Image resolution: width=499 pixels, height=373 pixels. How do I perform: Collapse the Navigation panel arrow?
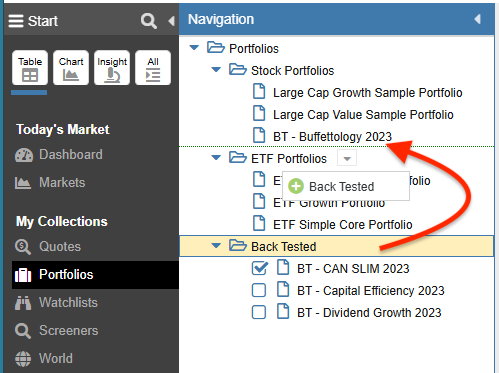478,19
